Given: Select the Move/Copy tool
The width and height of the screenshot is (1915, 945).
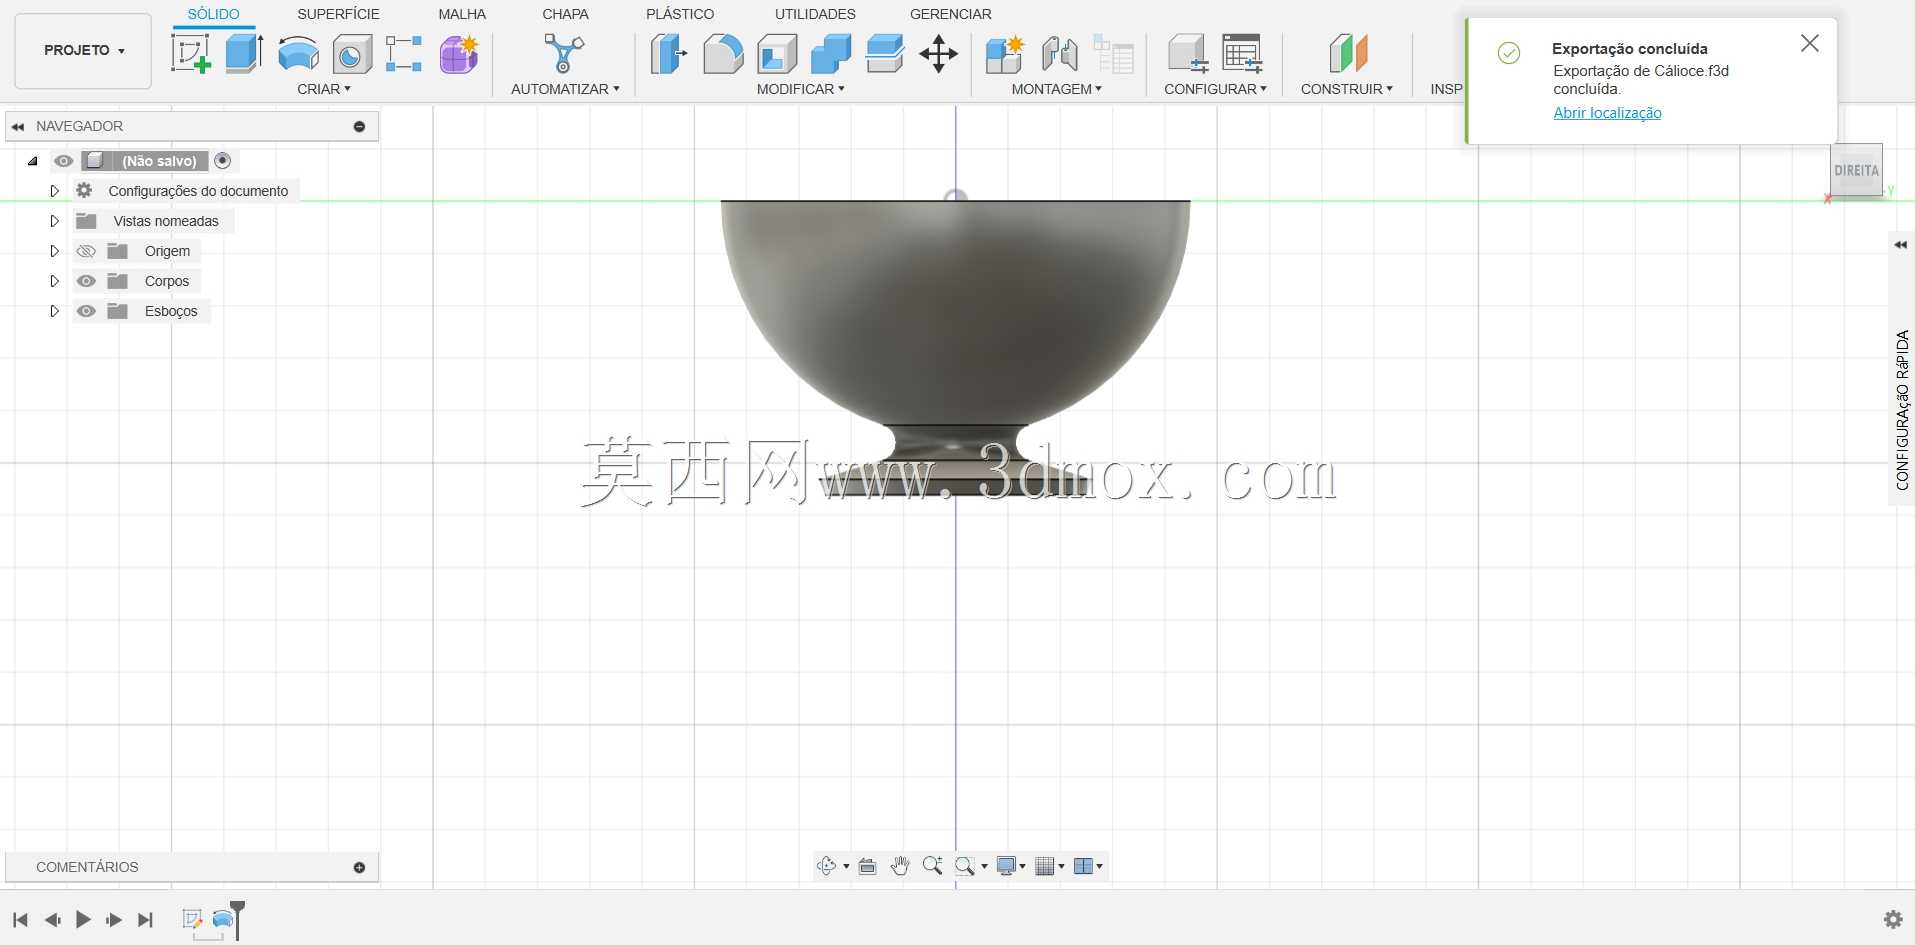Looking at the screenshot, I should [939, 54].
